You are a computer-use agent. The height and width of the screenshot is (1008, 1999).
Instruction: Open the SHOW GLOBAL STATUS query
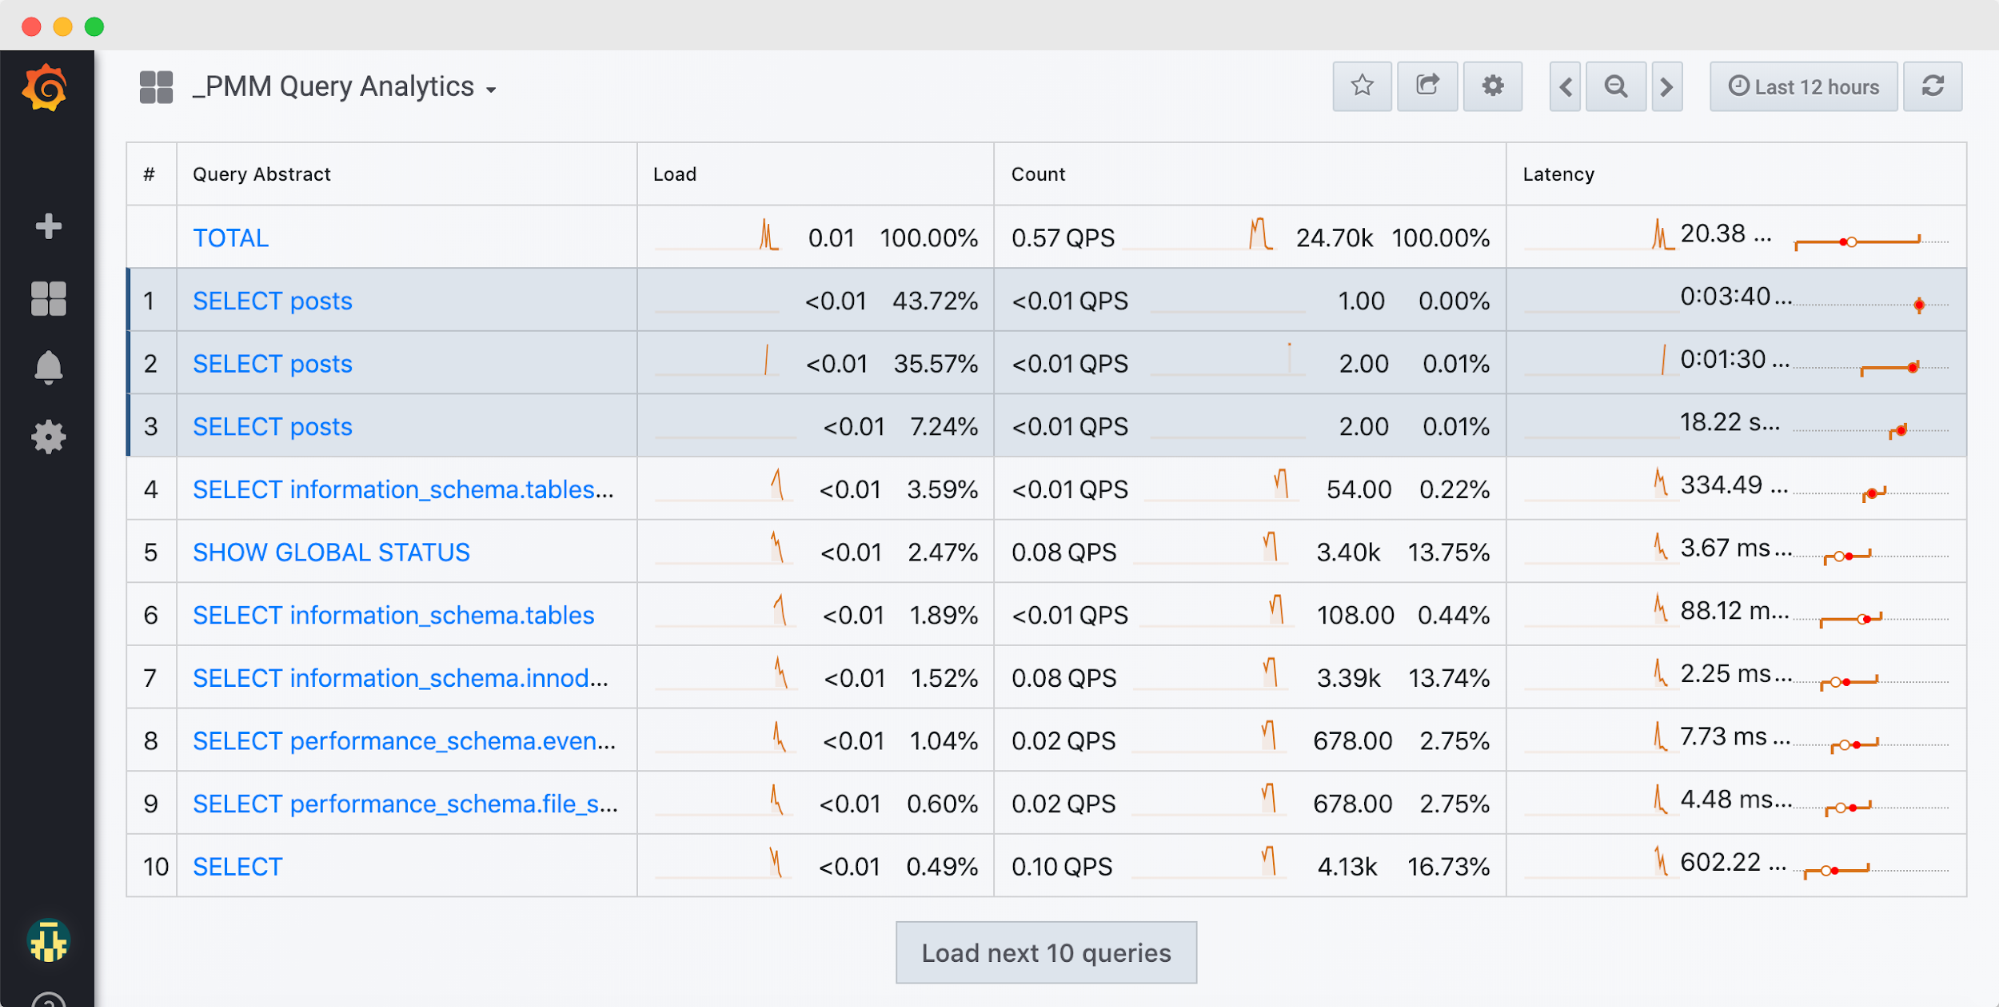click(x=331, y=551)
